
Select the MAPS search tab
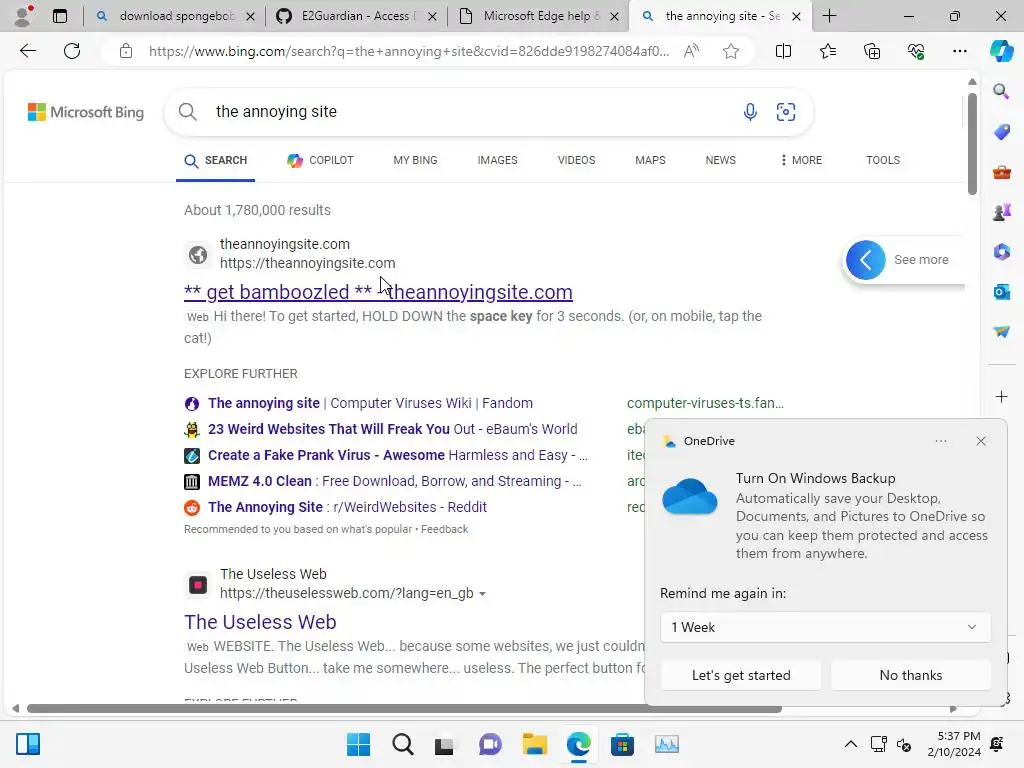pos(650,160)
